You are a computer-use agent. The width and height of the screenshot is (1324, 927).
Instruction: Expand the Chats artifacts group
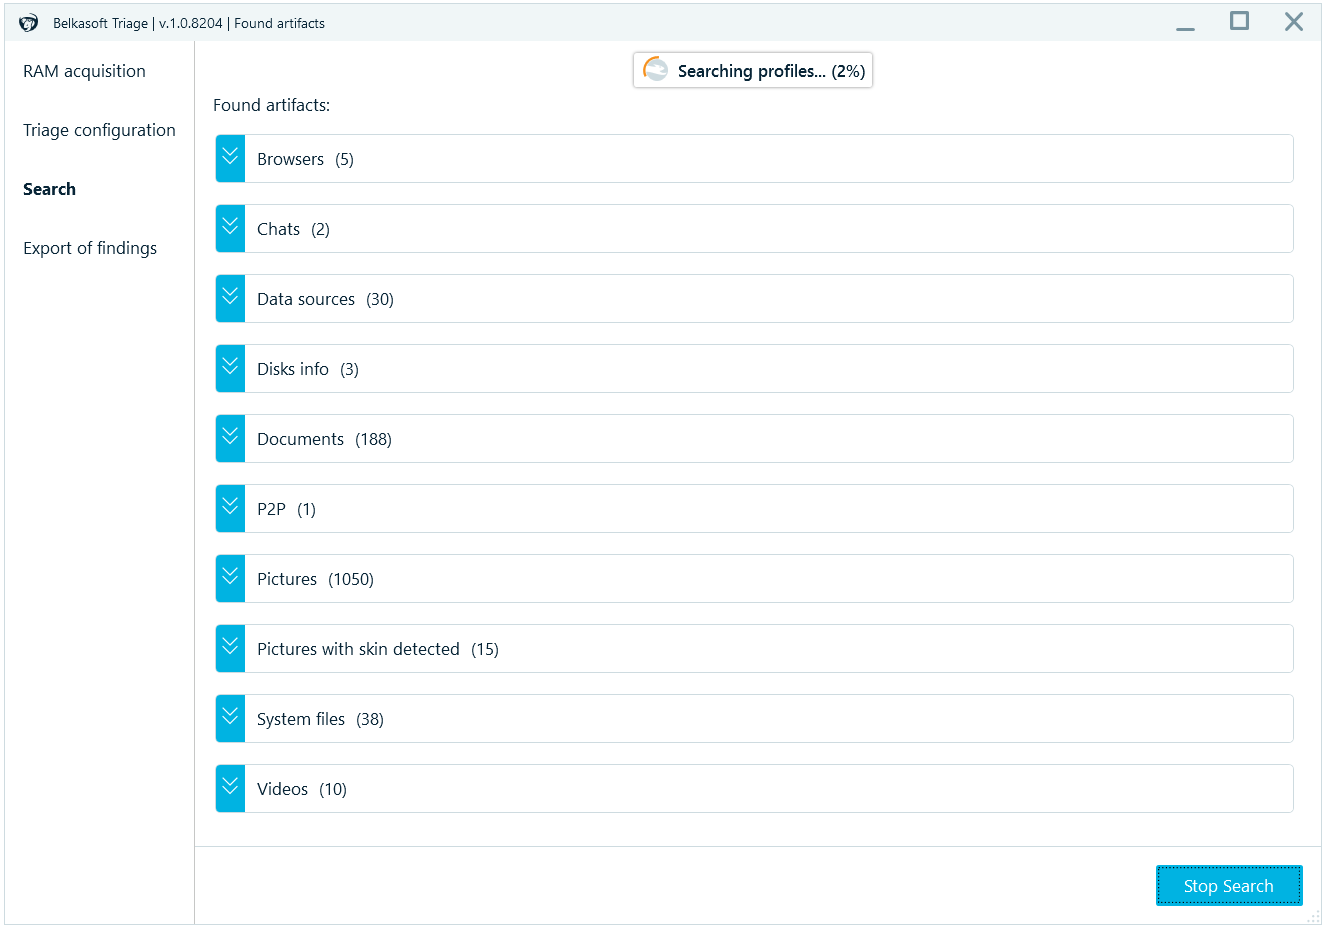pos(230,229)
